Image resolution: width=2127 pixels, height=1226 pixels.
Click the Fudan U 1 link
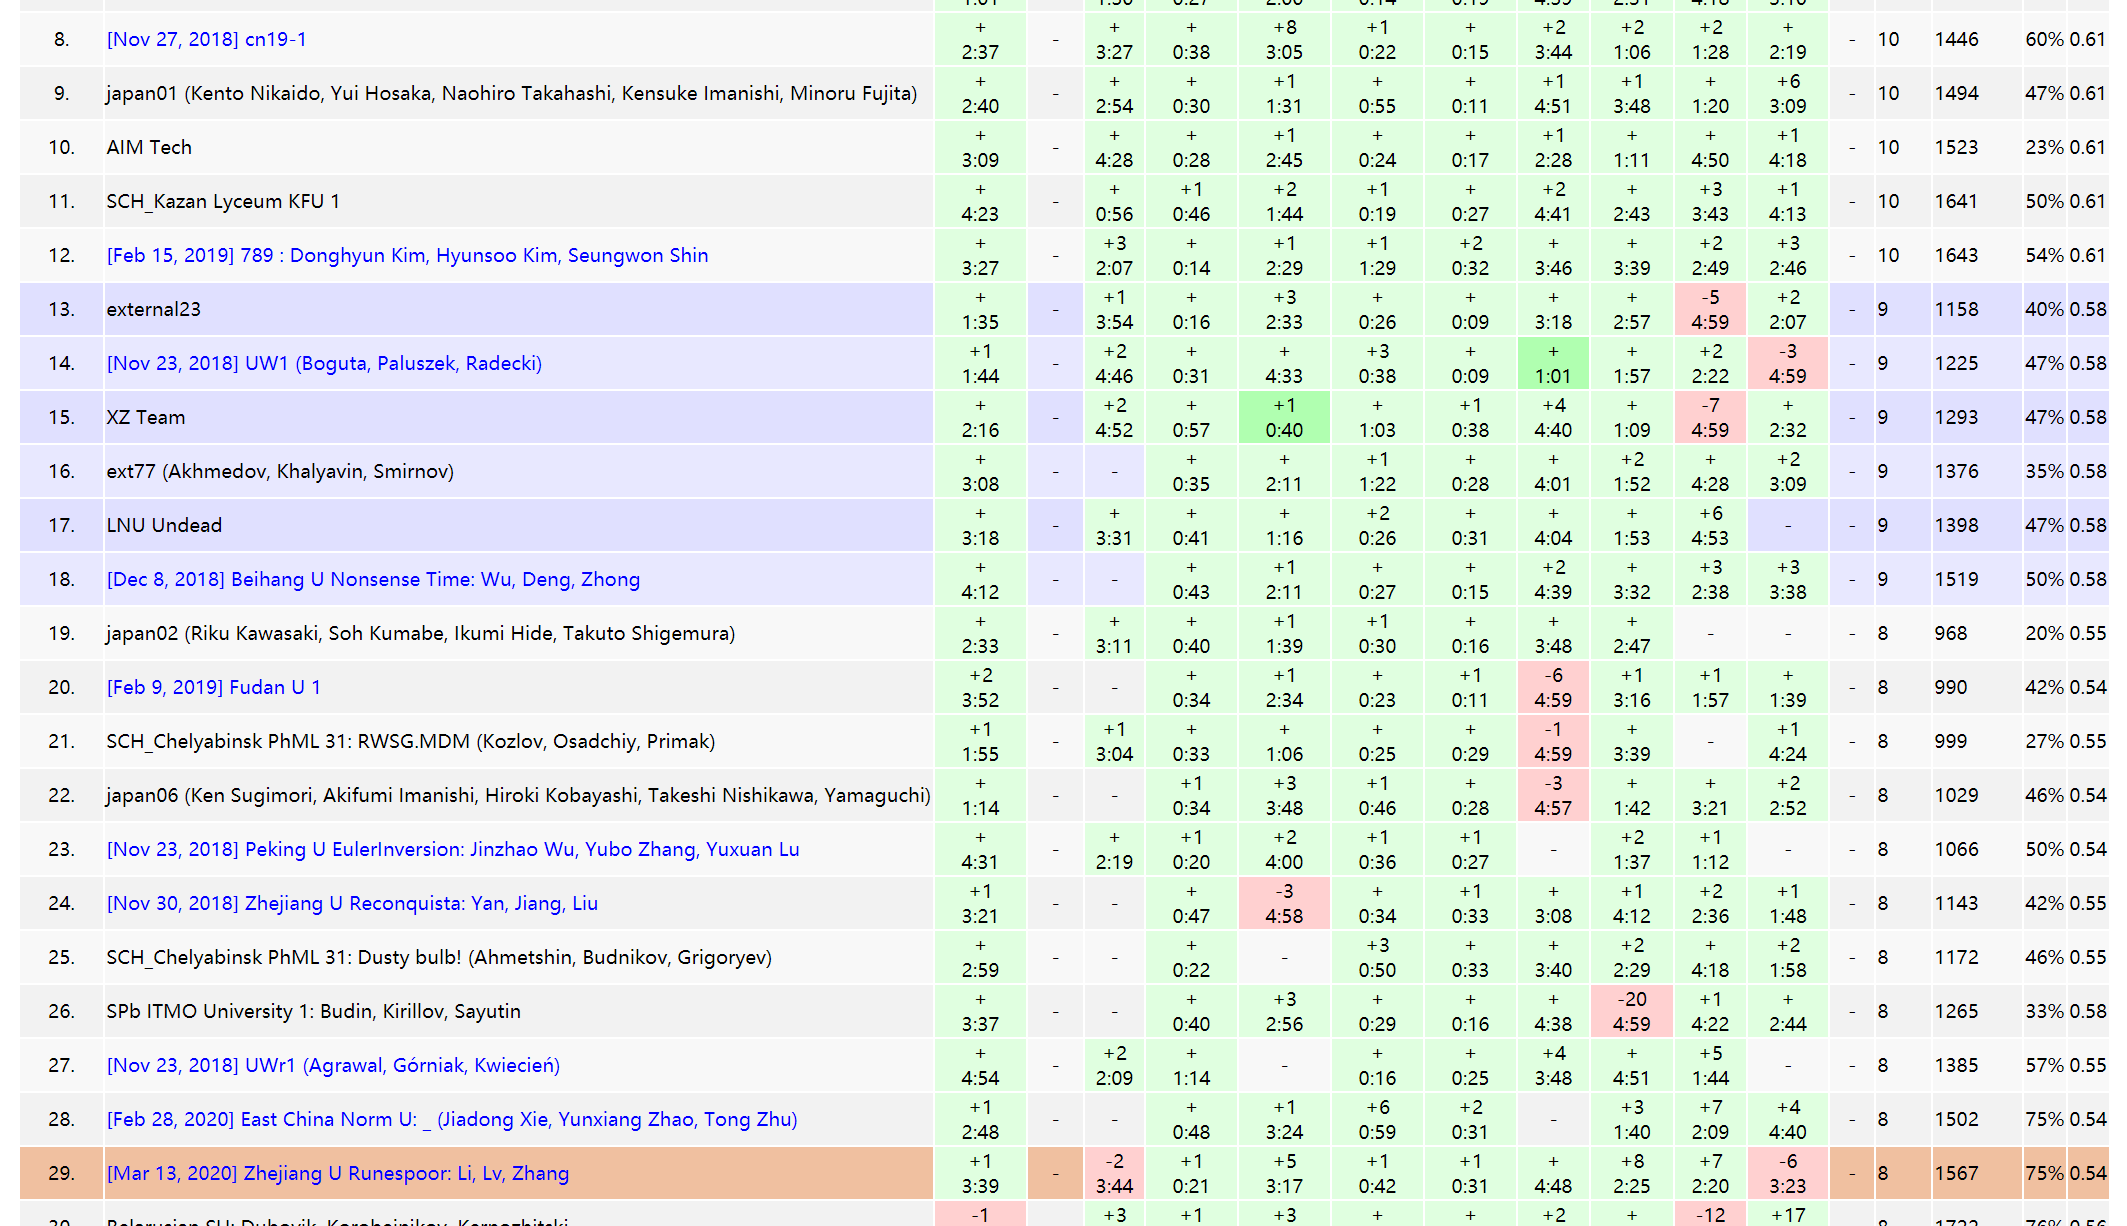[213, 687]
